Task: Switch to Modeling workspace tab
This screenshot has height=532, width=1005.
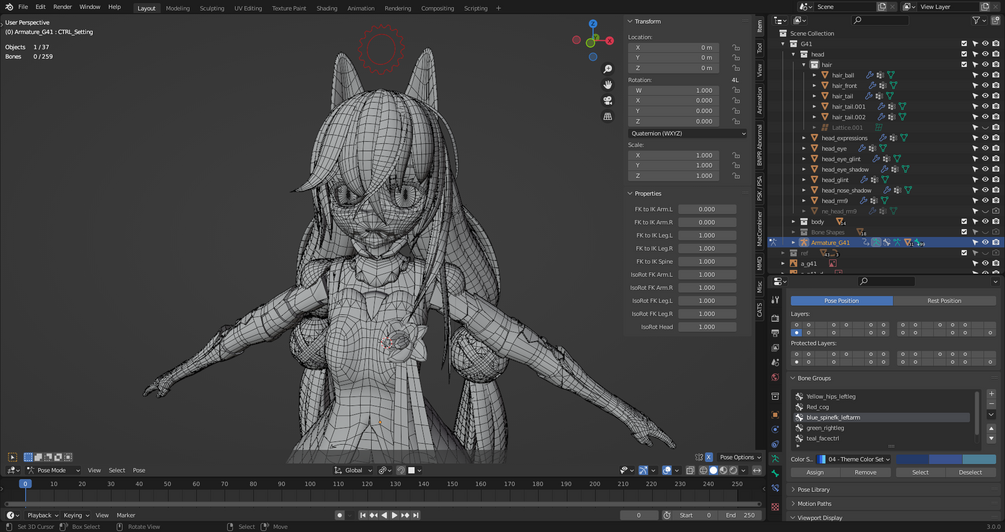Action: click(x=178, y=8)
